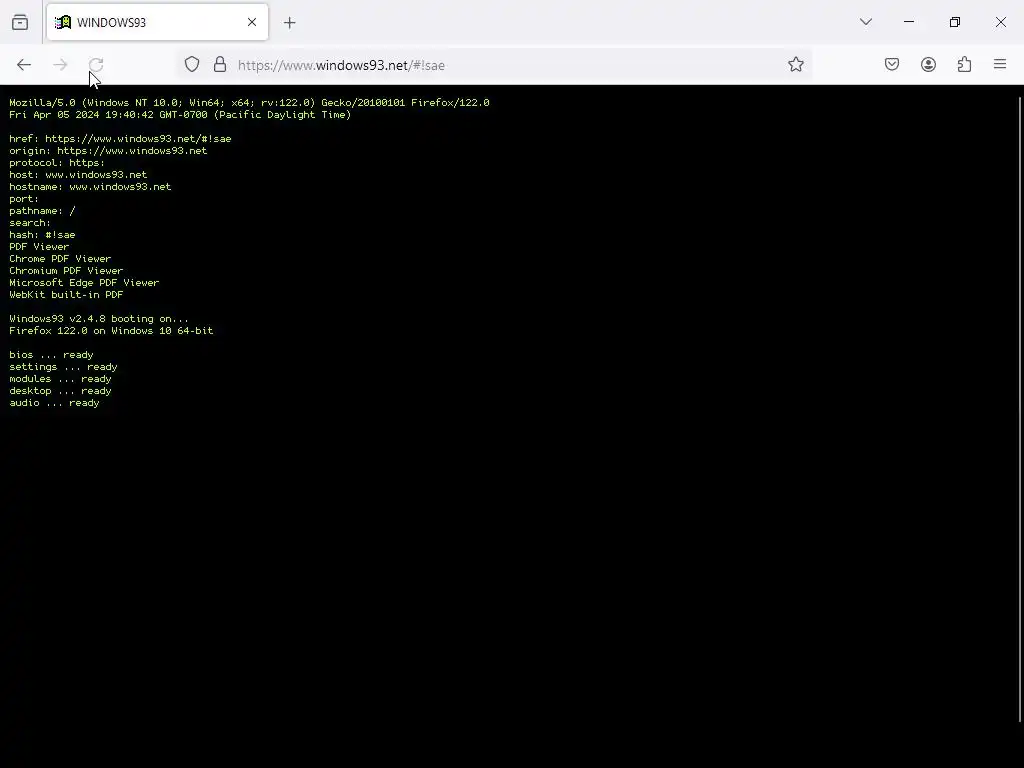1024x768 pixels.
Task: Select the WINDOWS93 tab
Action: [x=157, y=22]
